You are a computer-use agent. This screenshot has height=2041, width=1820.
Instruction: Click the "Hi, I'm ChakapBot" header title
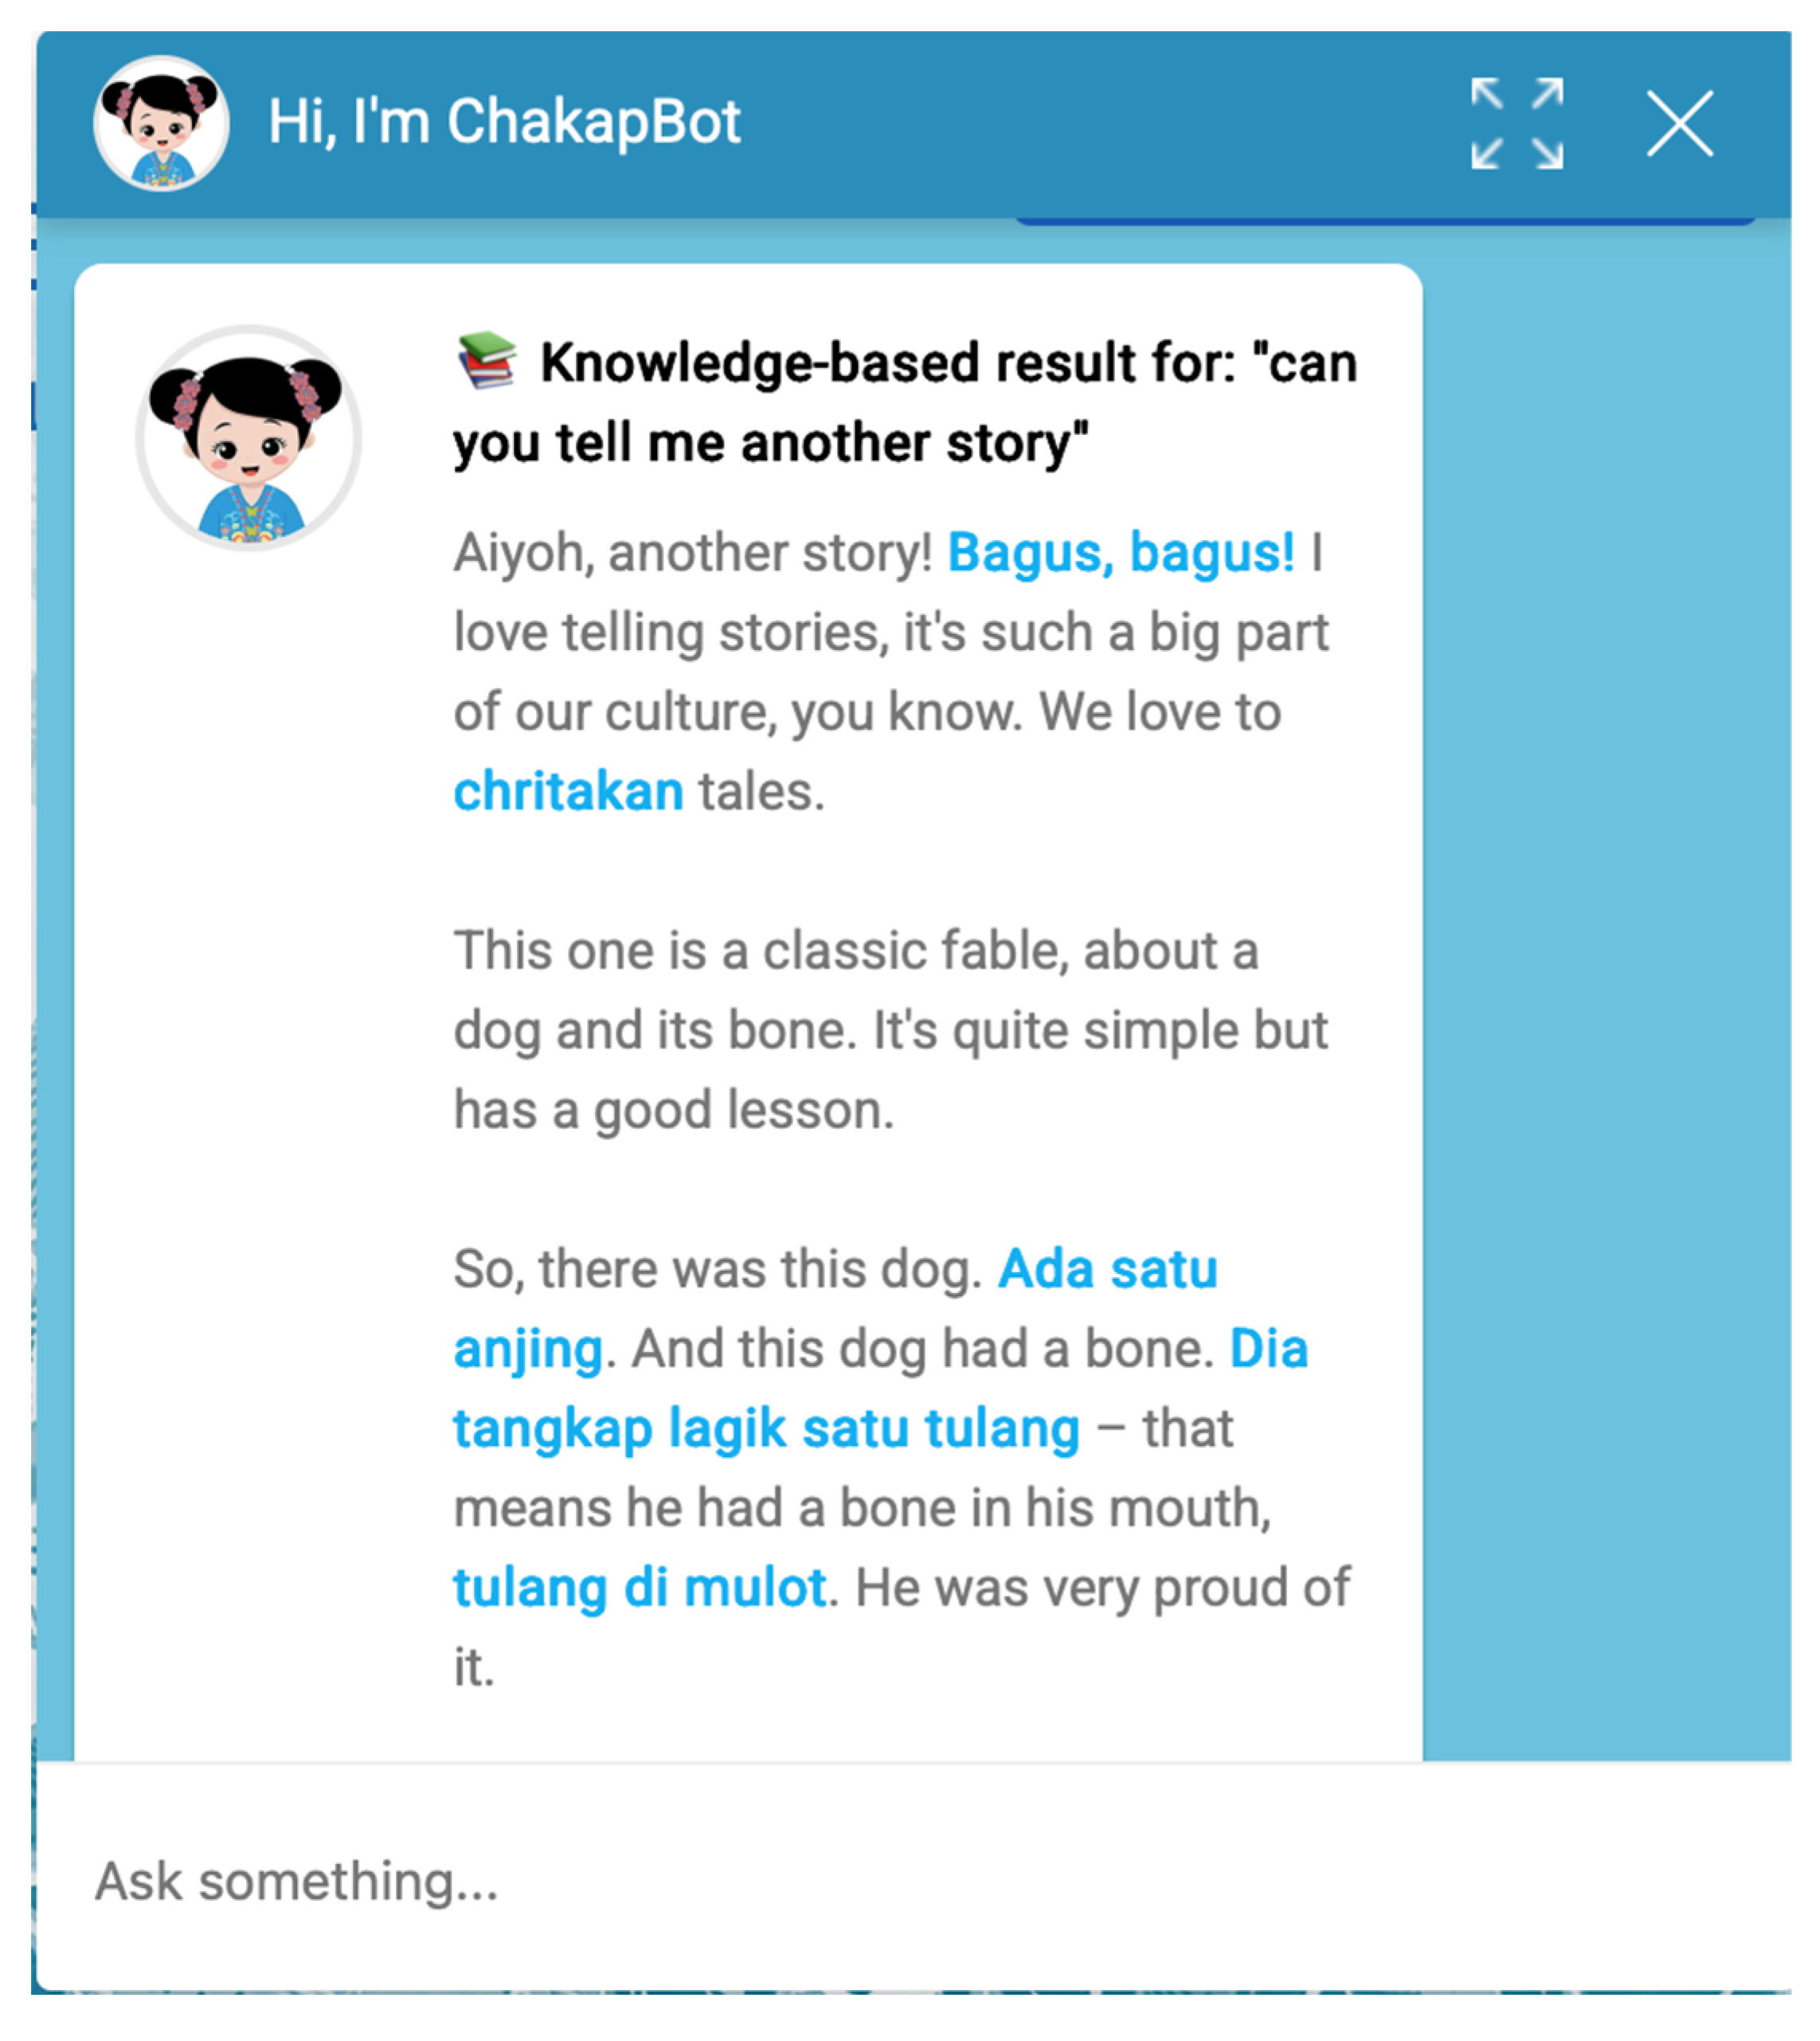point(504,121)
